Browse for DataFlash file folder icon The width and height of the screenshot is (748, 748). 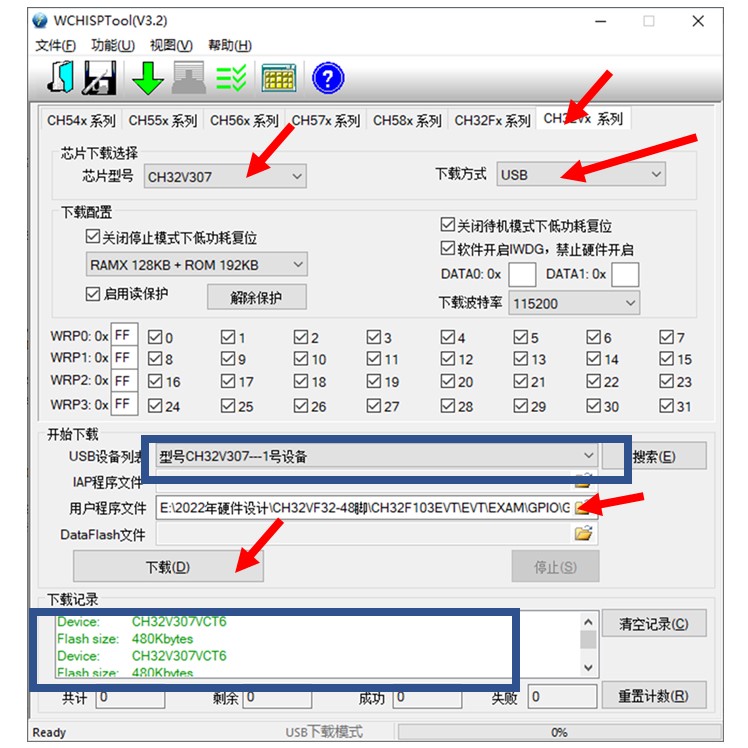coord(583,533)
